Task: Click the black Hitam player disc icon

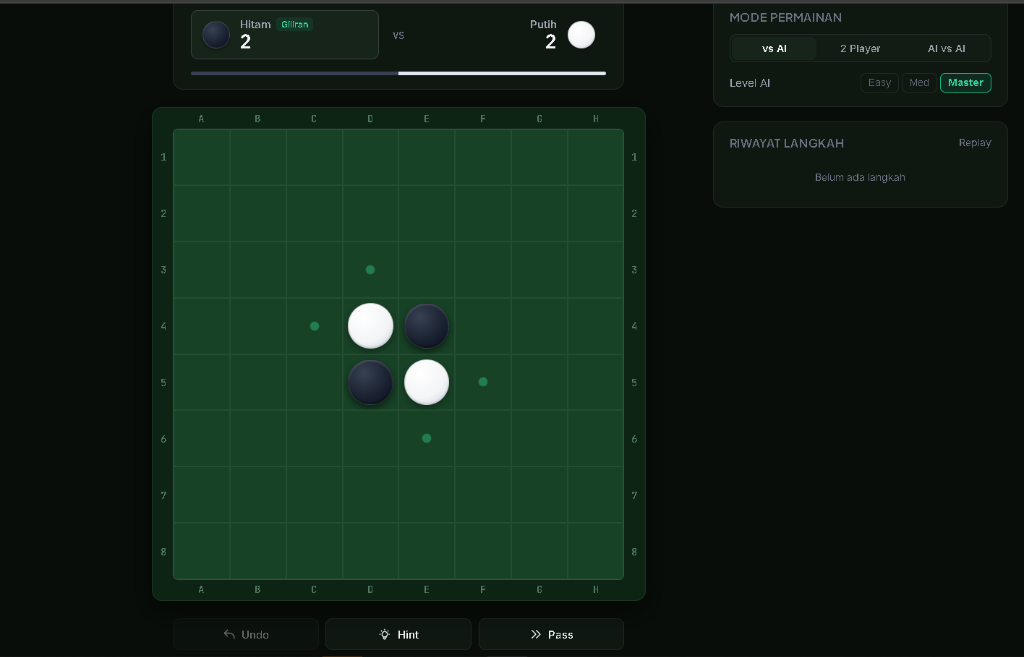Action: [216, 35]
